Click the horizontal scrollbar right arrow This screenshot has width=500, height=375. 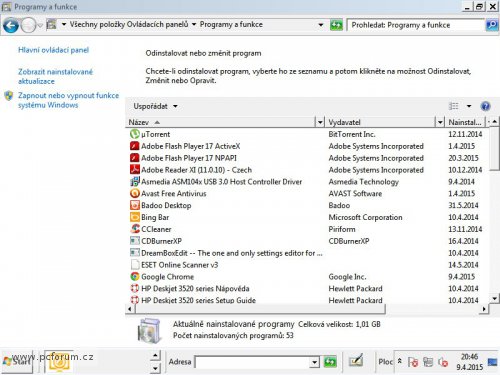[x=484, y=309]
